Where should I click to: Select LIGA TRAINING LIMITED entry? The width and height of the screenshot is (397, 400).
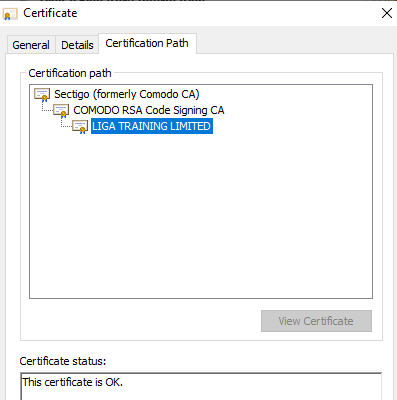coord(152,126)
